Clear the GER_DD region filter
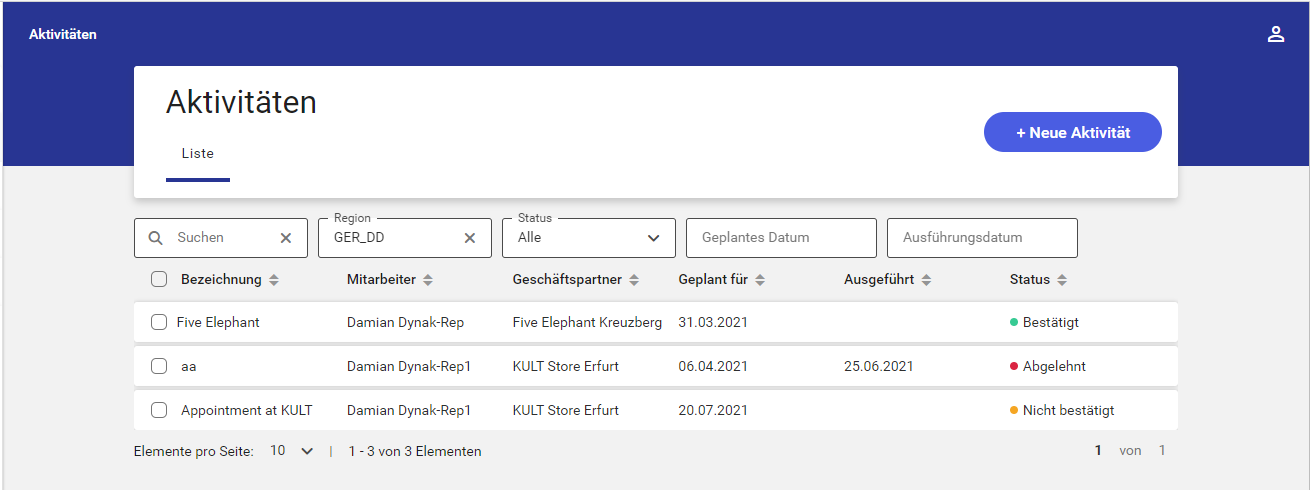 470,238
